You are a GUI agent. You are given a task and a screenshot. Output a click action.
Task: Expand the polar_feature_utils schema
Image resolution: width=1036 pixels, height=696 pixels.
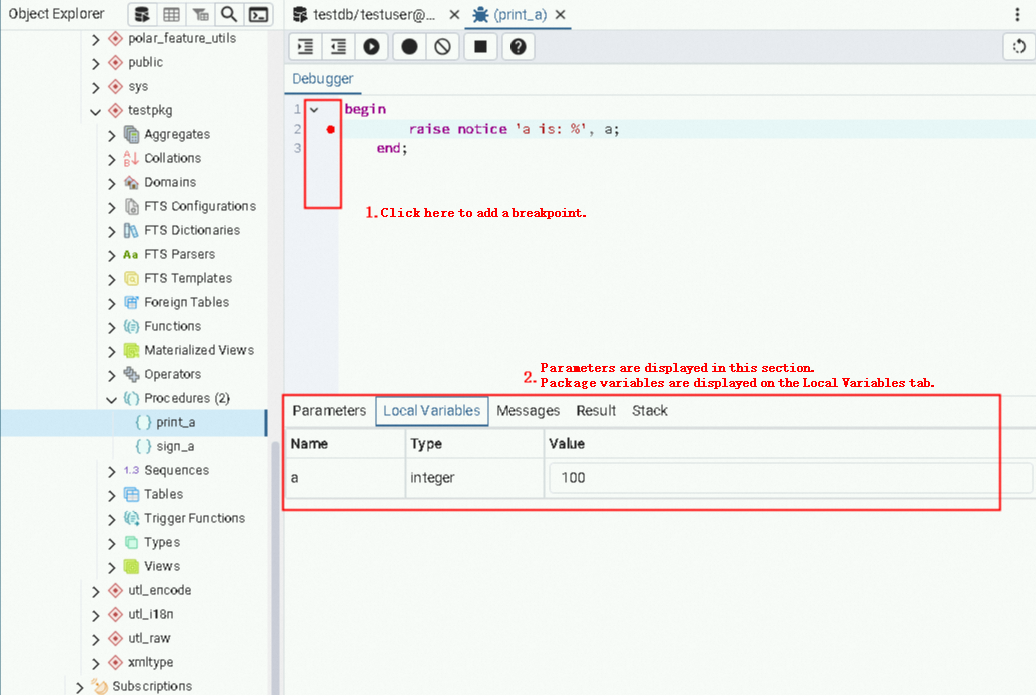95,39
